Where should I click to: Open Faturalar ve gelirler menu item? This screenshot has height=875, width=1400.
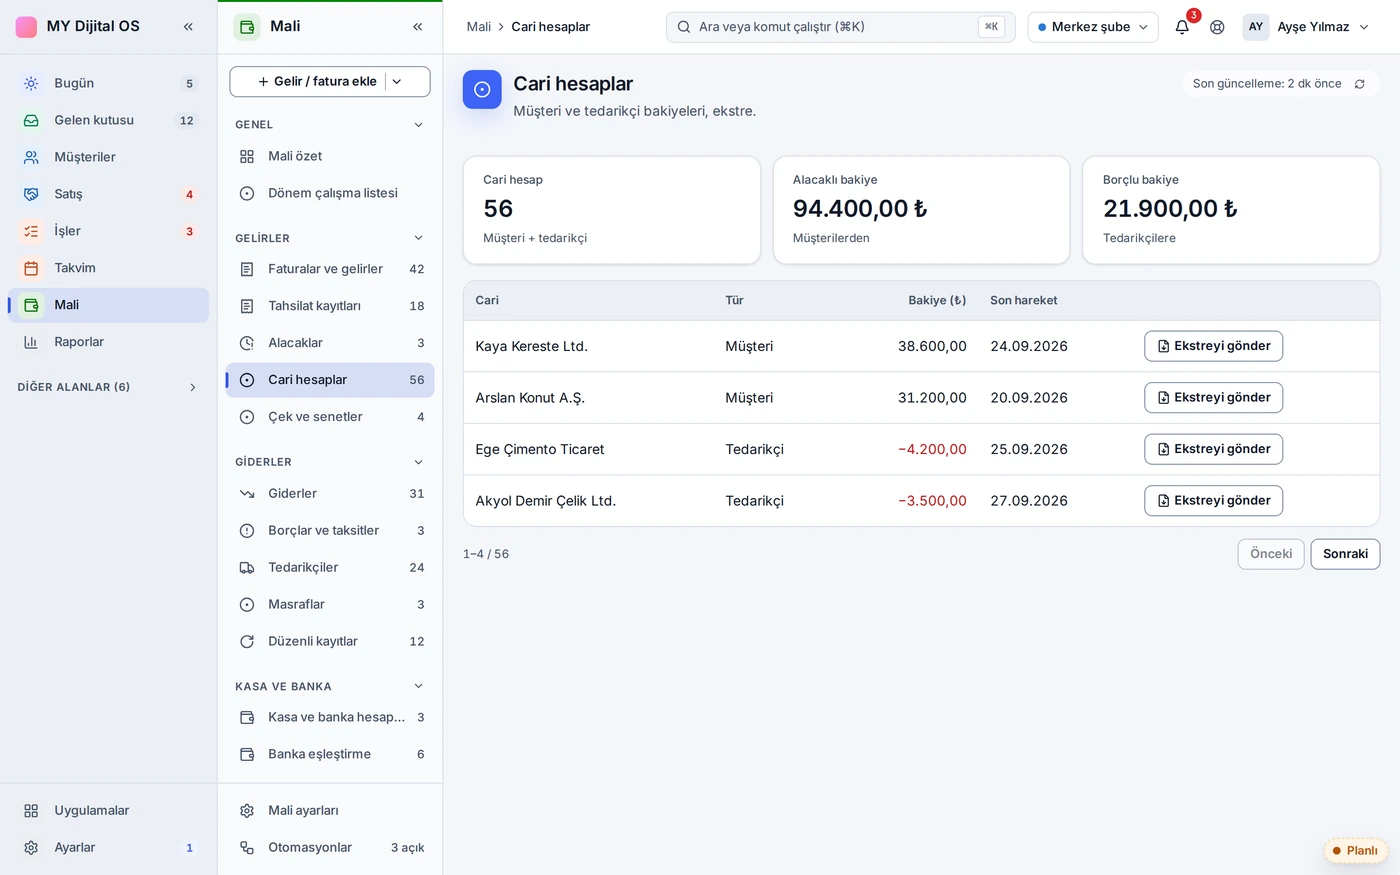330,269
